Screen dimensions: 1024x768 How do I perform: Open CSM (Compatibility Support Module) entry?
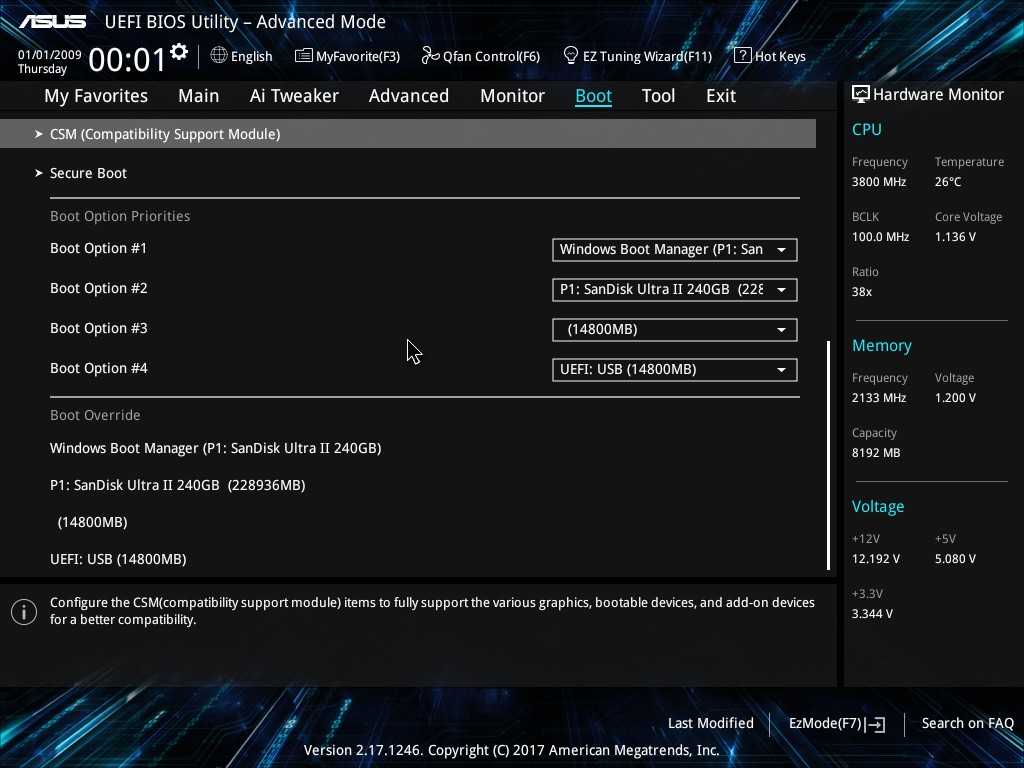408,134
